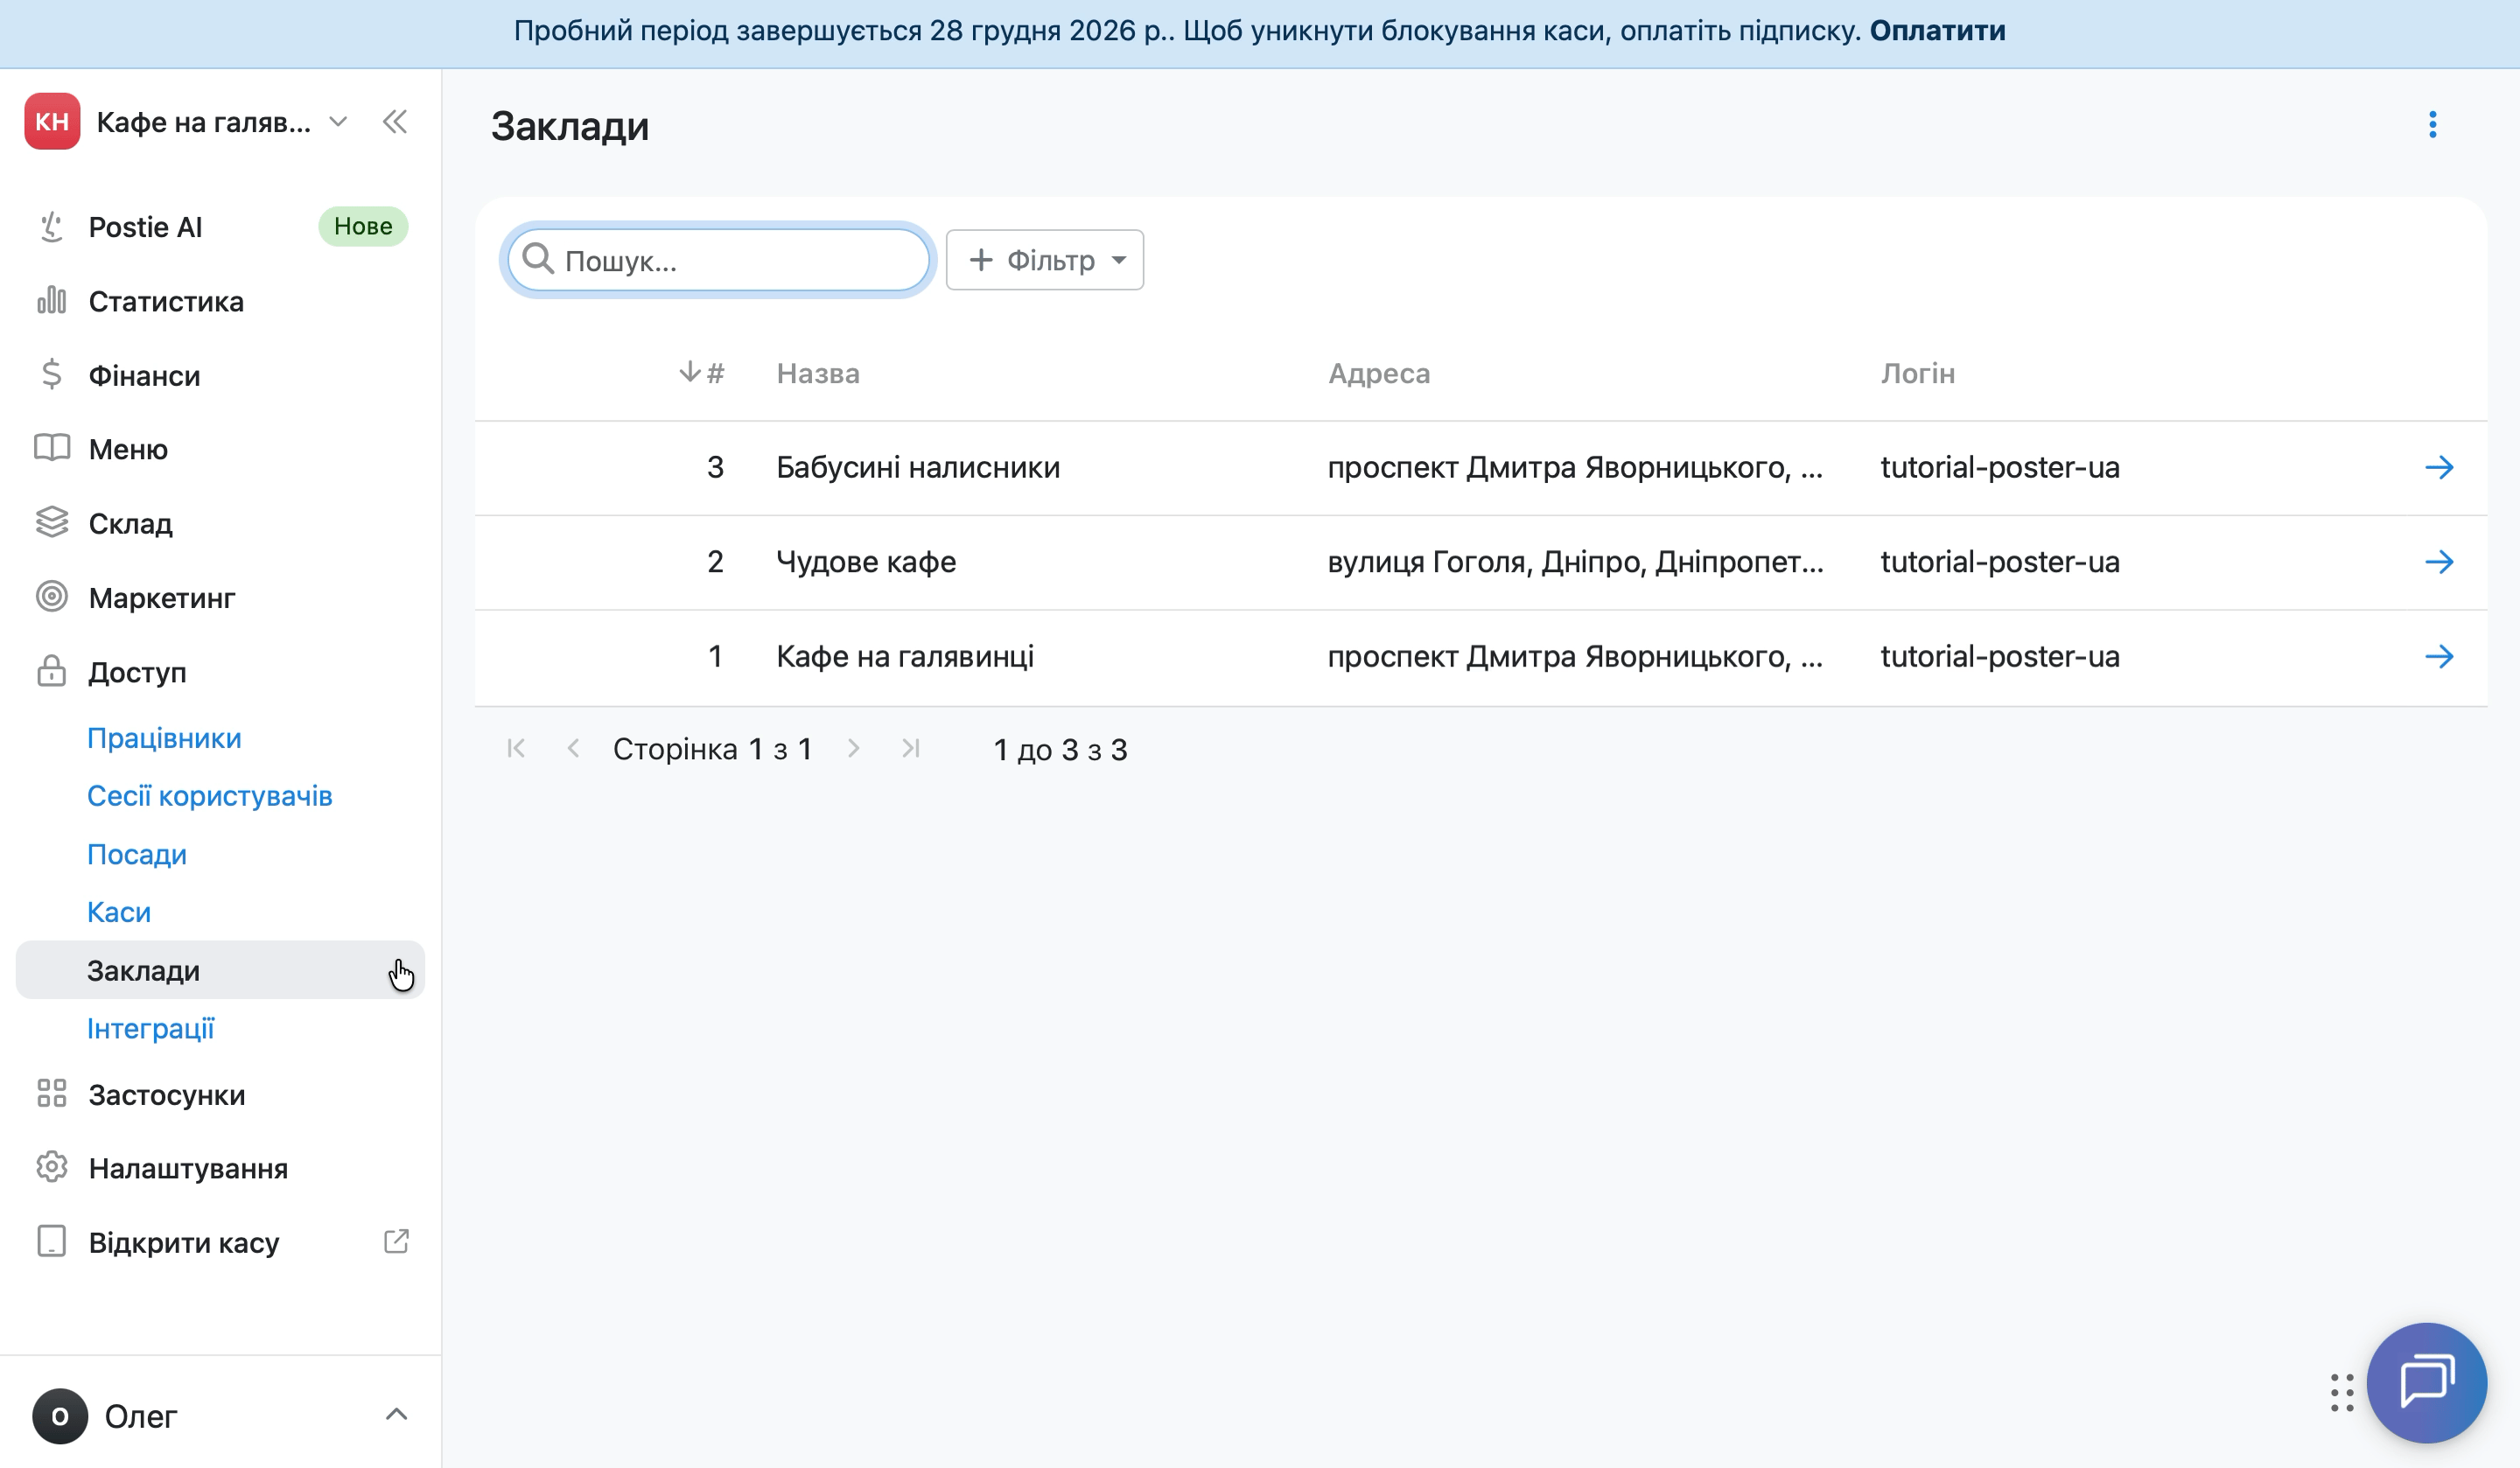The height and width of the screenshot is (1468, 2520).
Task: Click the Олег user avatar
Action: [x=60, y=1416]
